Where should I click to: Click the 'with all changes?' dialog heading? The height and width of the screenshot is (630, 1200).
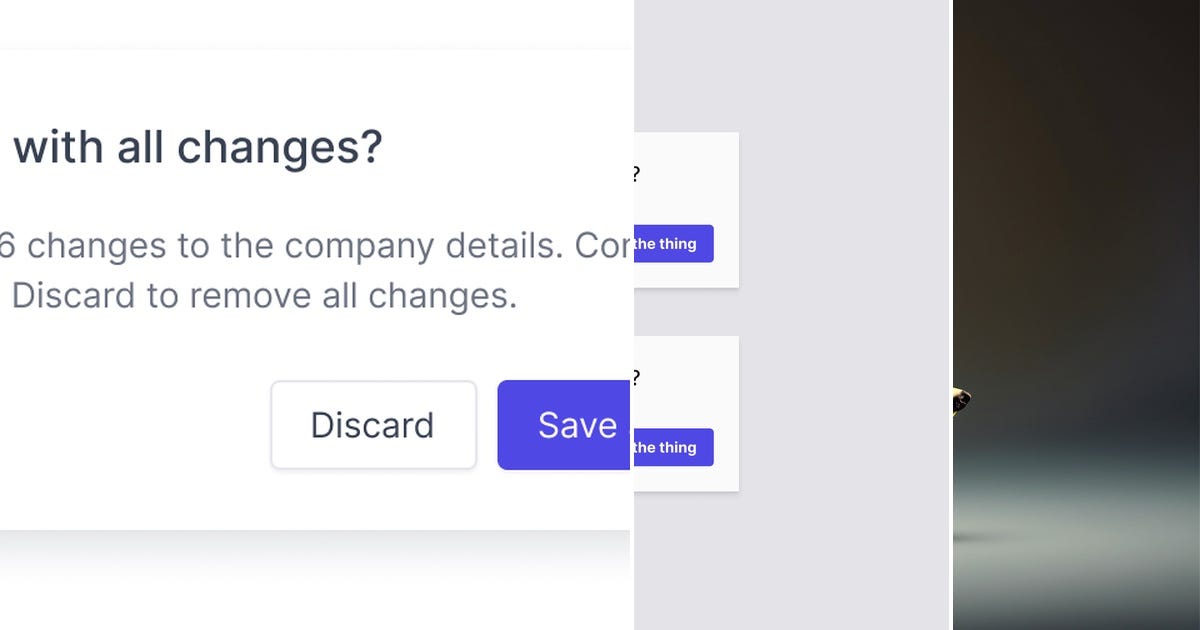point(195,146)
